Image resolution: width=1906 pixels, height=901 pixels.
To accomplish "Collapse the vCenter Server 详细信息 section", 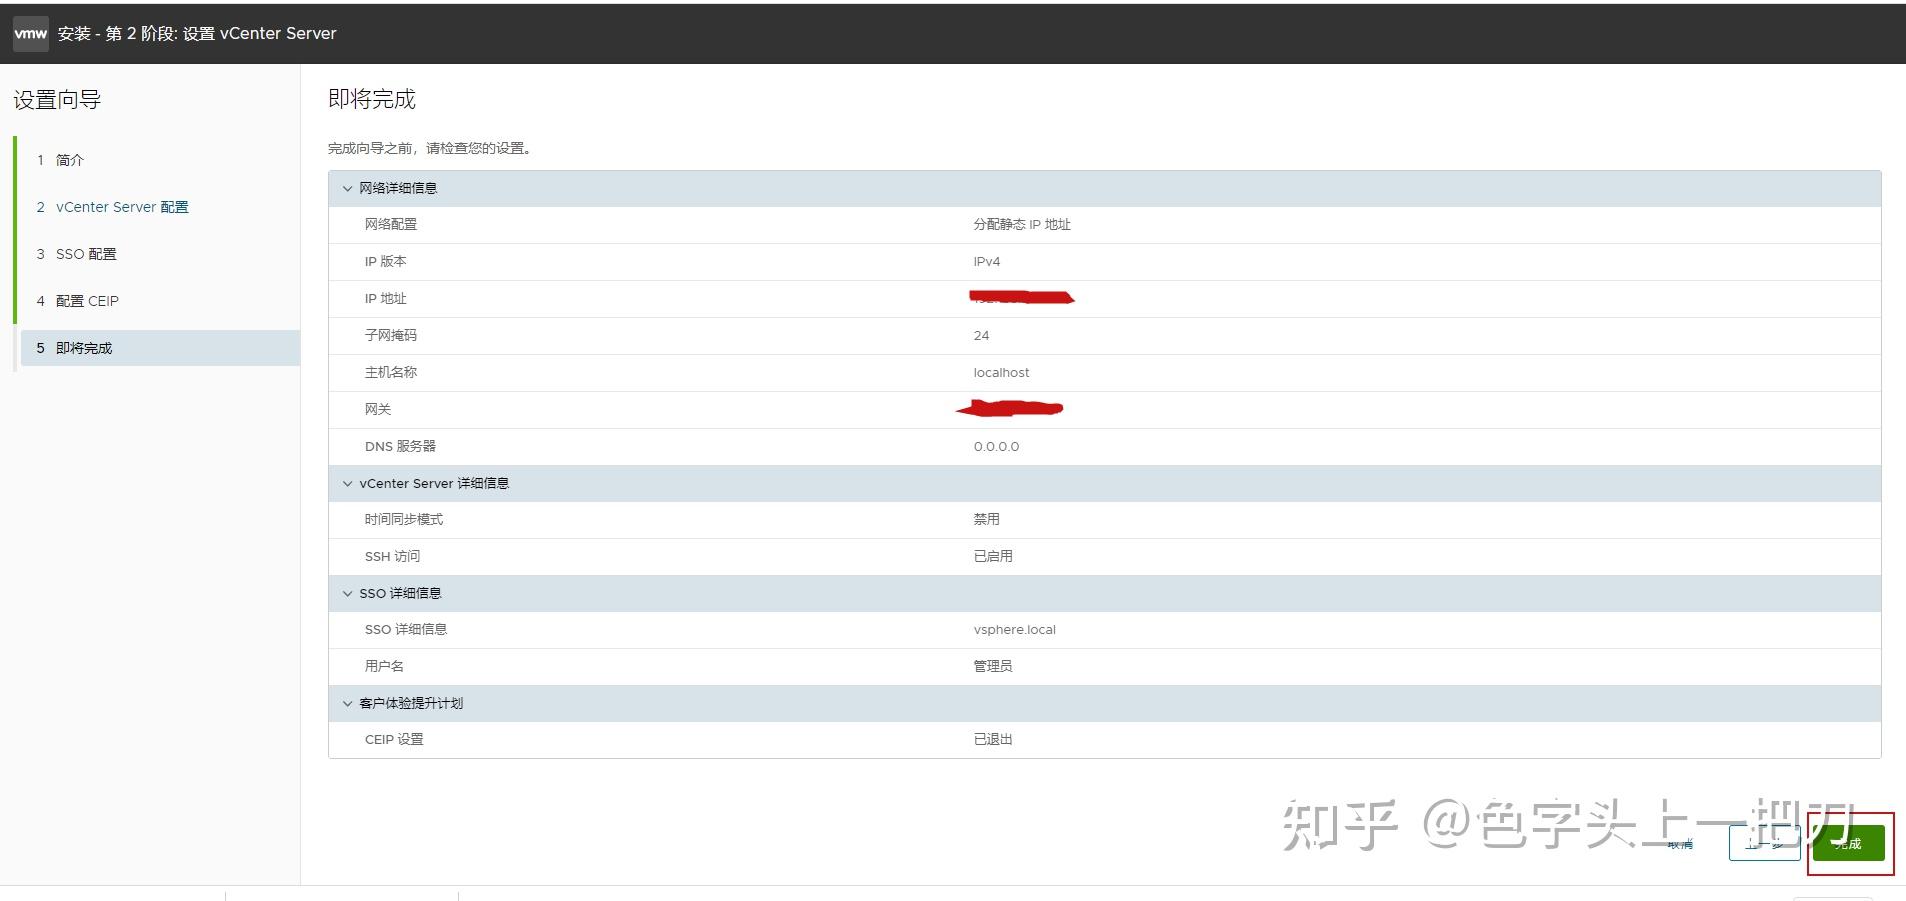I will pyautogui.click(x=348, y=483).
